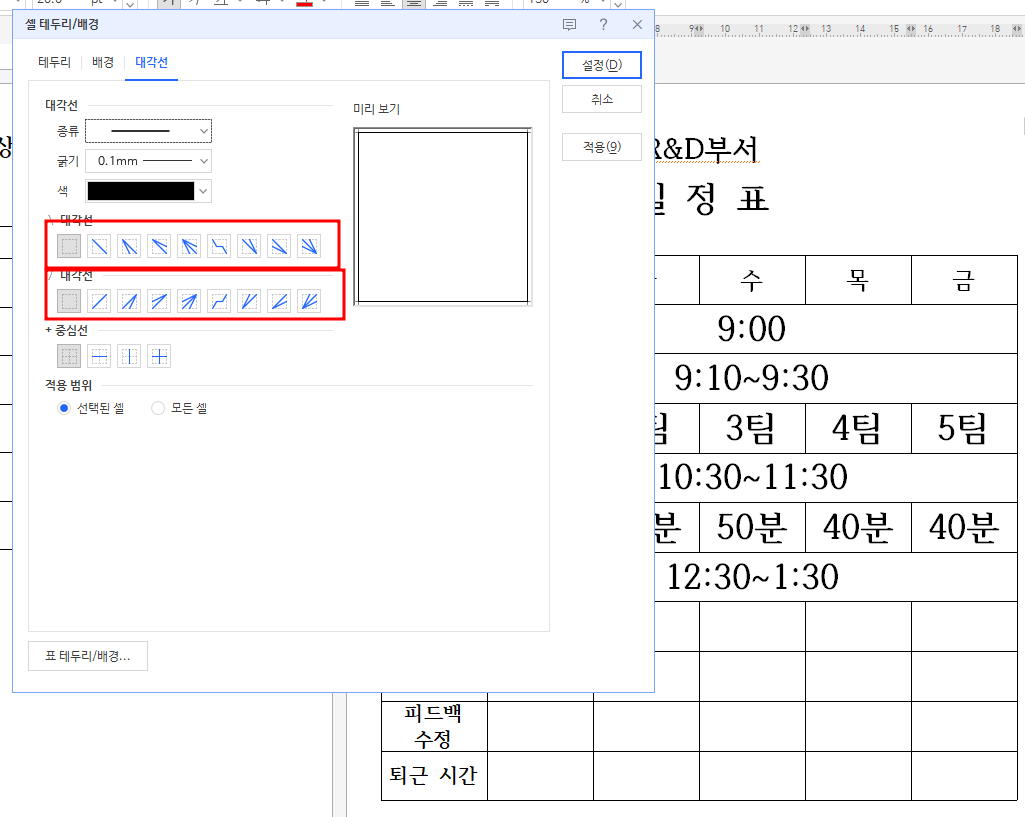Apply two lines from bottom-left fanning rightward
This screenshot has width=1025, height=817.
[x=279, y=301]
